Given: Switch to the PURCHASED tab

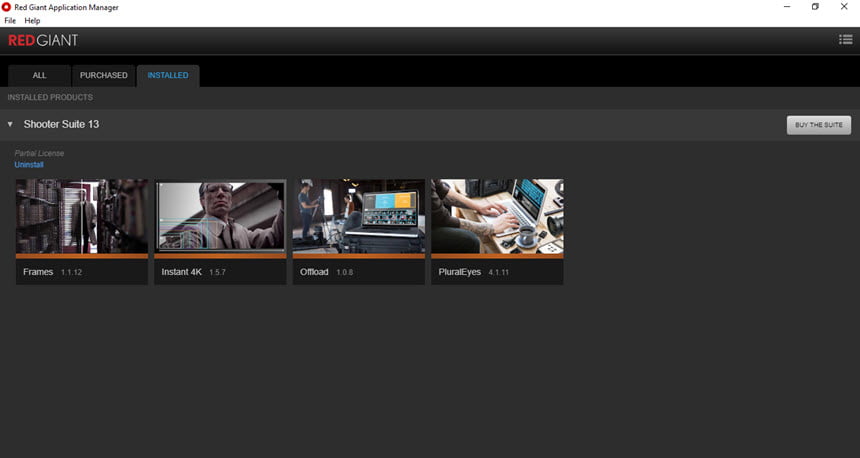Looking at the screenshot, I should 104,76.
